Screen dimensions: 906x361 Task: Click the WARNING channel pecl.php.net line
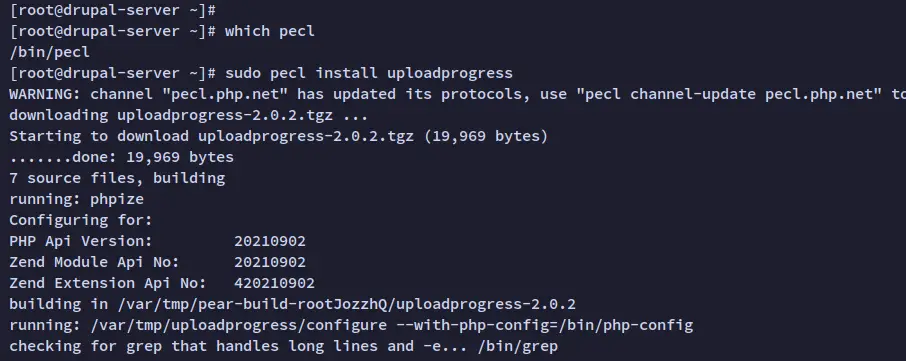pos(458,94)
